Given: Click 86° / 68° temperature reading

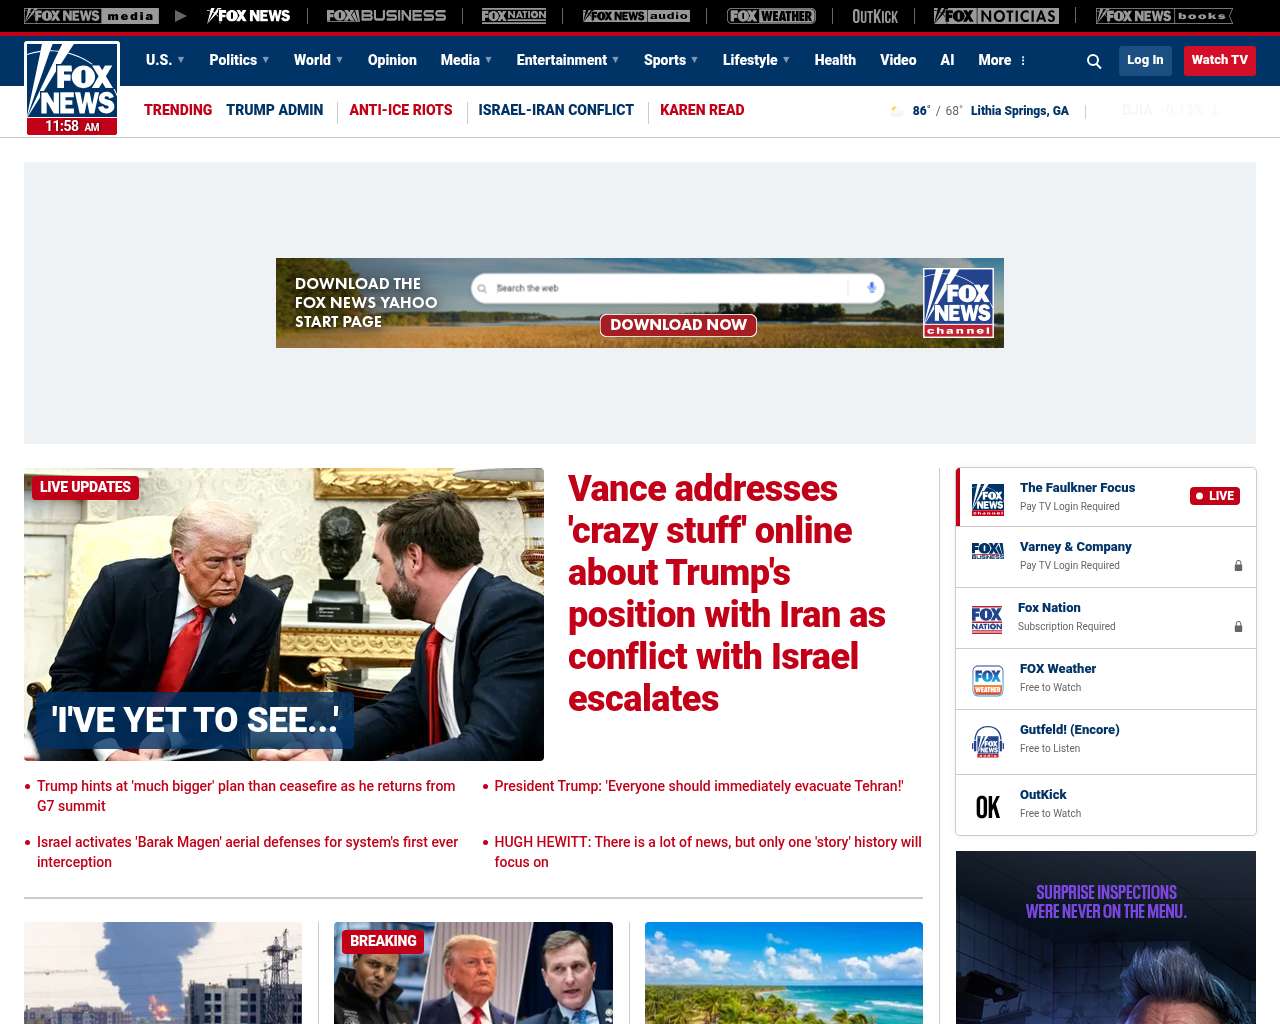Looking at the screenshot, I should click(x=937, y=111).
